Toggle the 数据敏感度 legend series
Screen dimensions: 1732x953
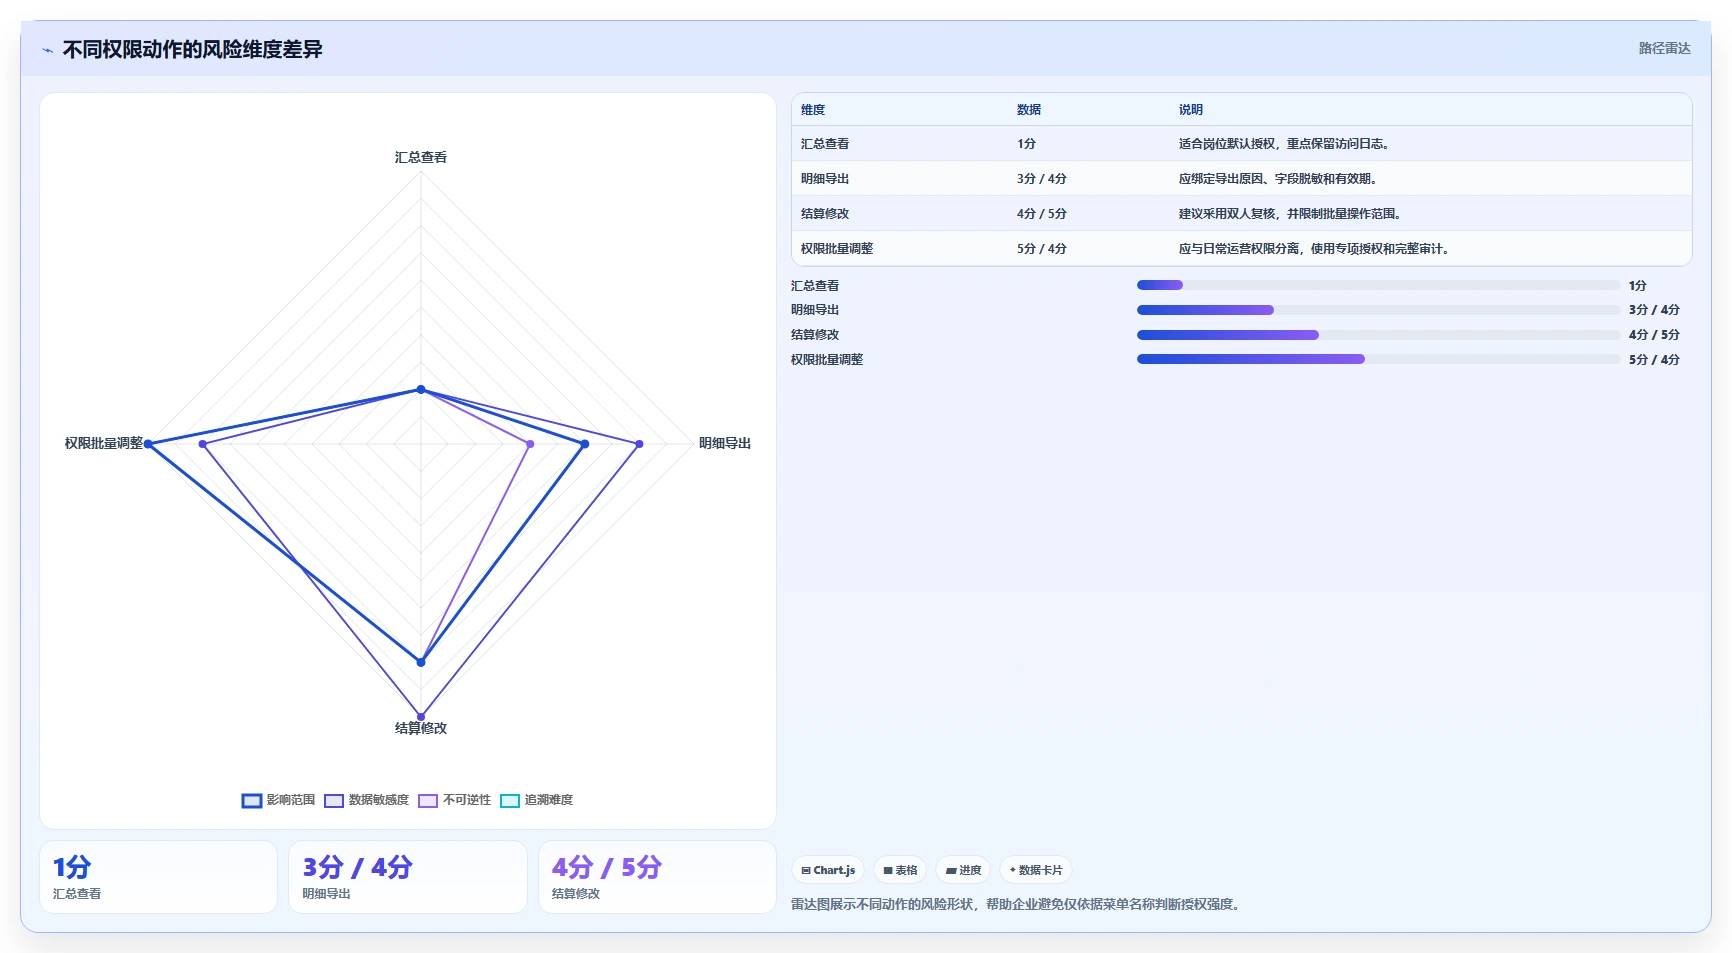click(x=366, y=800)
